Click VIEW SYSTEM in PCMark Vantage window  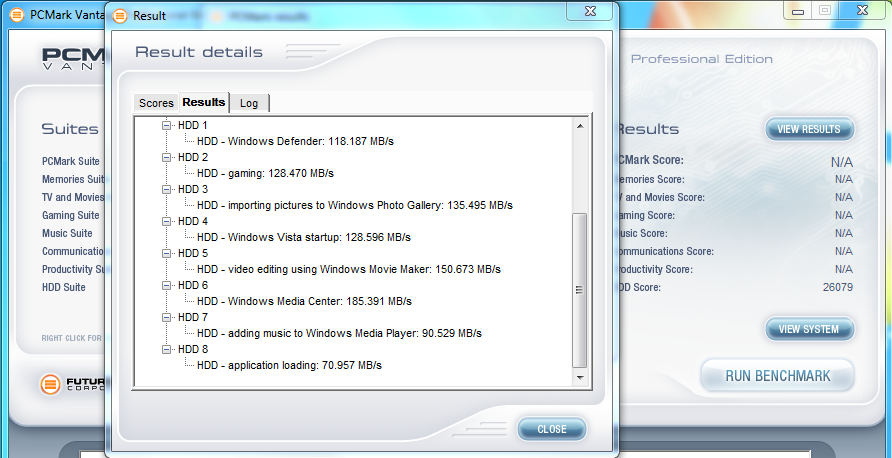click(809, 329)
